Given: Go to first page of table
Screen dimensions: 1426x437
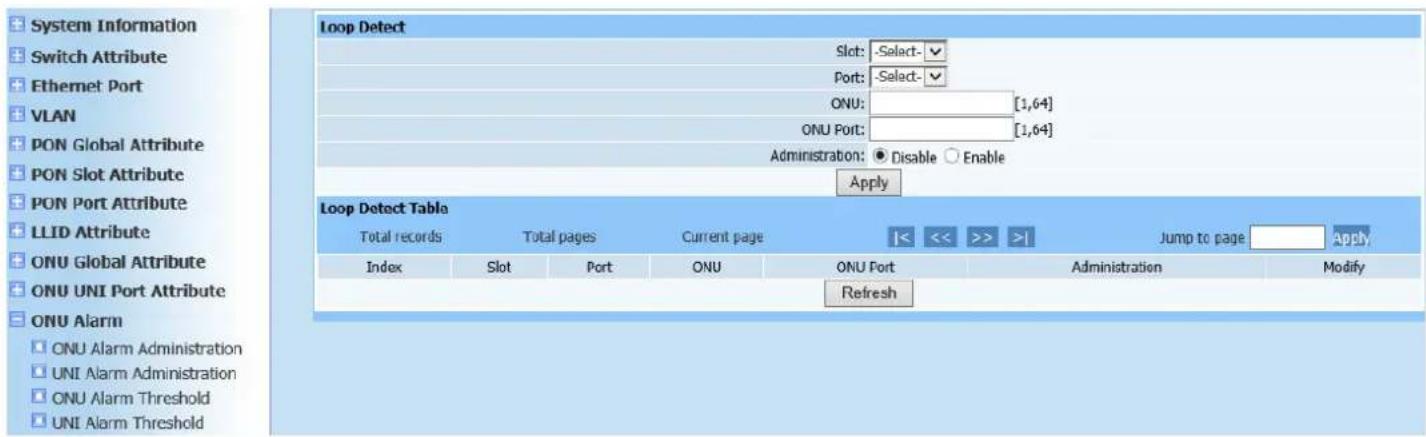Looking at the screenshot, I should coord(901,237).
